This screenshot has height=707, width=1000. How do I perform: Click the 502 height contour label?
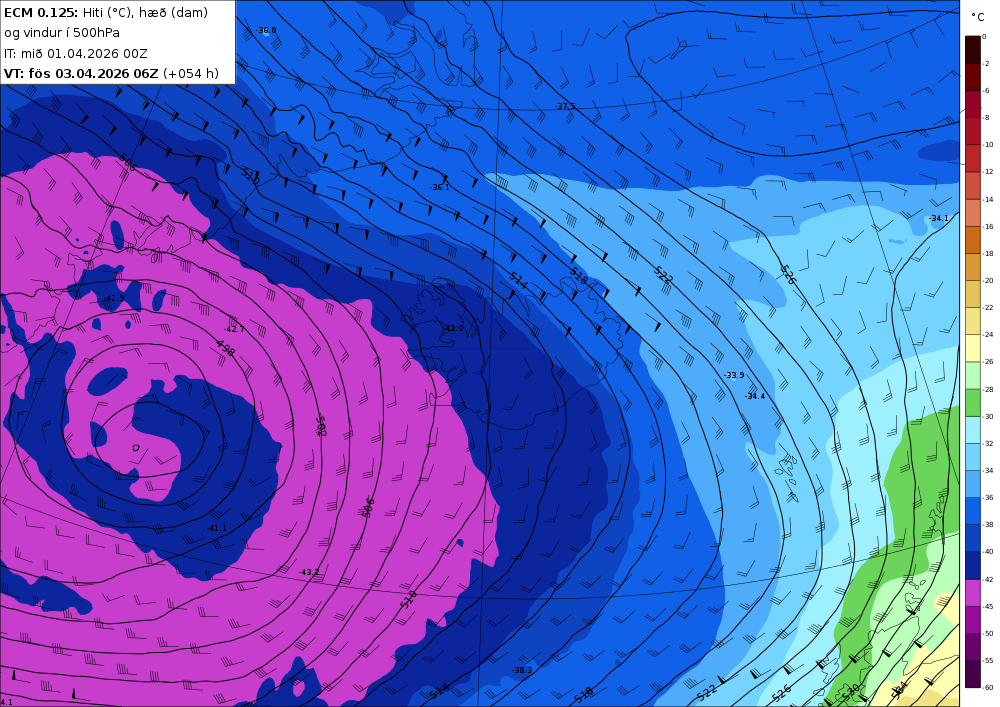(x=321, y=426)
